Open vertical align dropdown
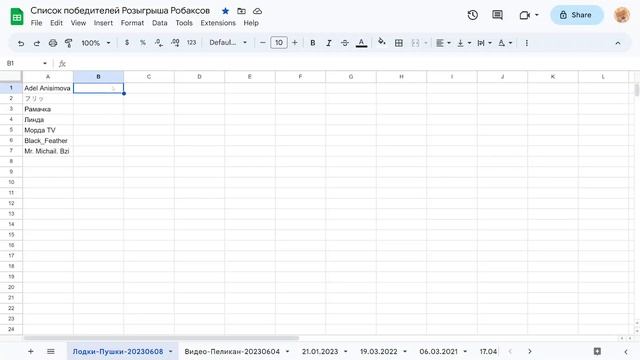This screenshot has height=360, width=640. click(x=464, y=43)
